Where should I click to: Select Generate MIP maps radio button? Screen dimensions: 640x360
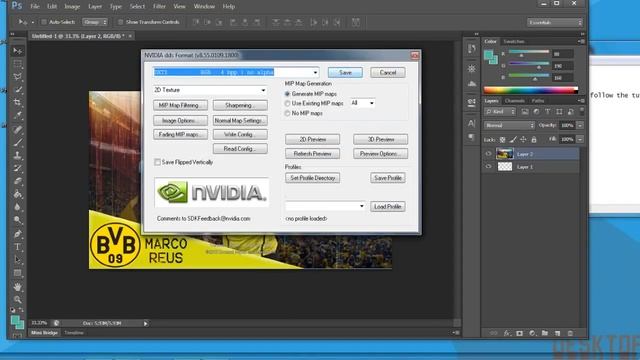click(x=287, y=94)
